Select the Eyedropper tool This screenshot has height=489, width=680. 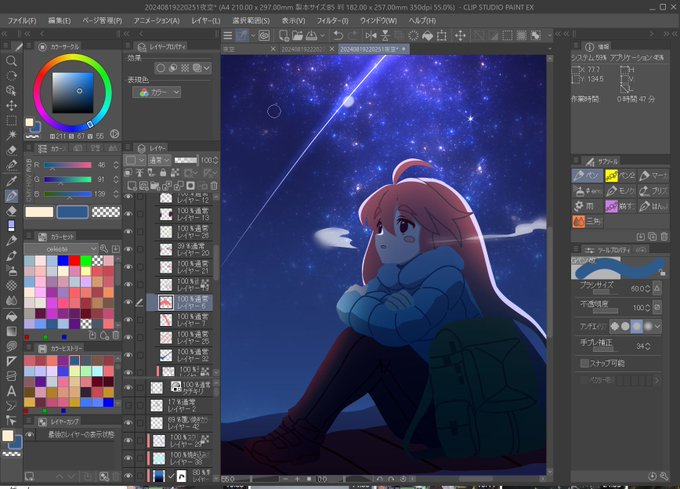pyautogui.click(x=11, y=180)
